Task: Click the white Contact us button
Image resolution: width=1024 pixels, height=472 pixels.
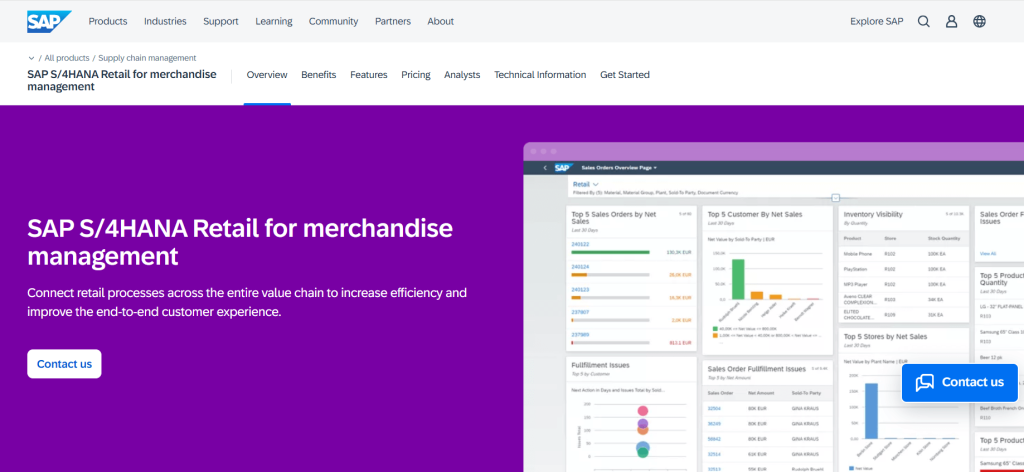Action: (x=64, y=364)
